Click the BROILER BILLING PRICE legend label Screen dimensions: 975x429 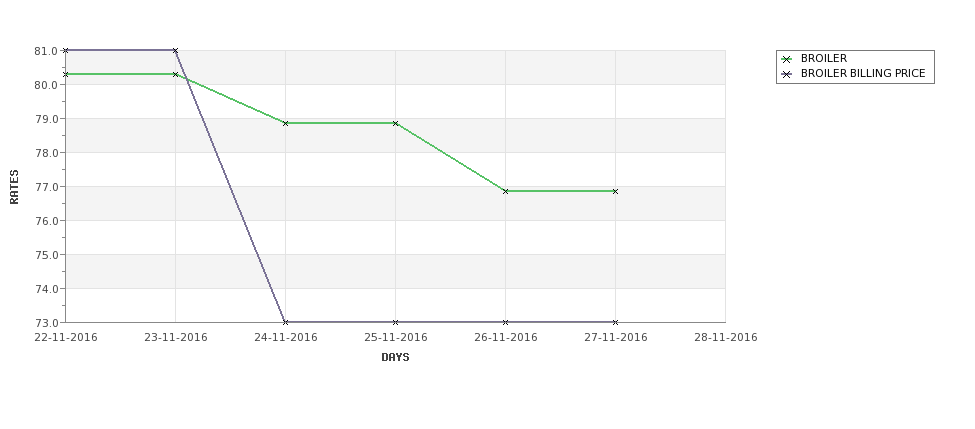[x=863, y=73]
